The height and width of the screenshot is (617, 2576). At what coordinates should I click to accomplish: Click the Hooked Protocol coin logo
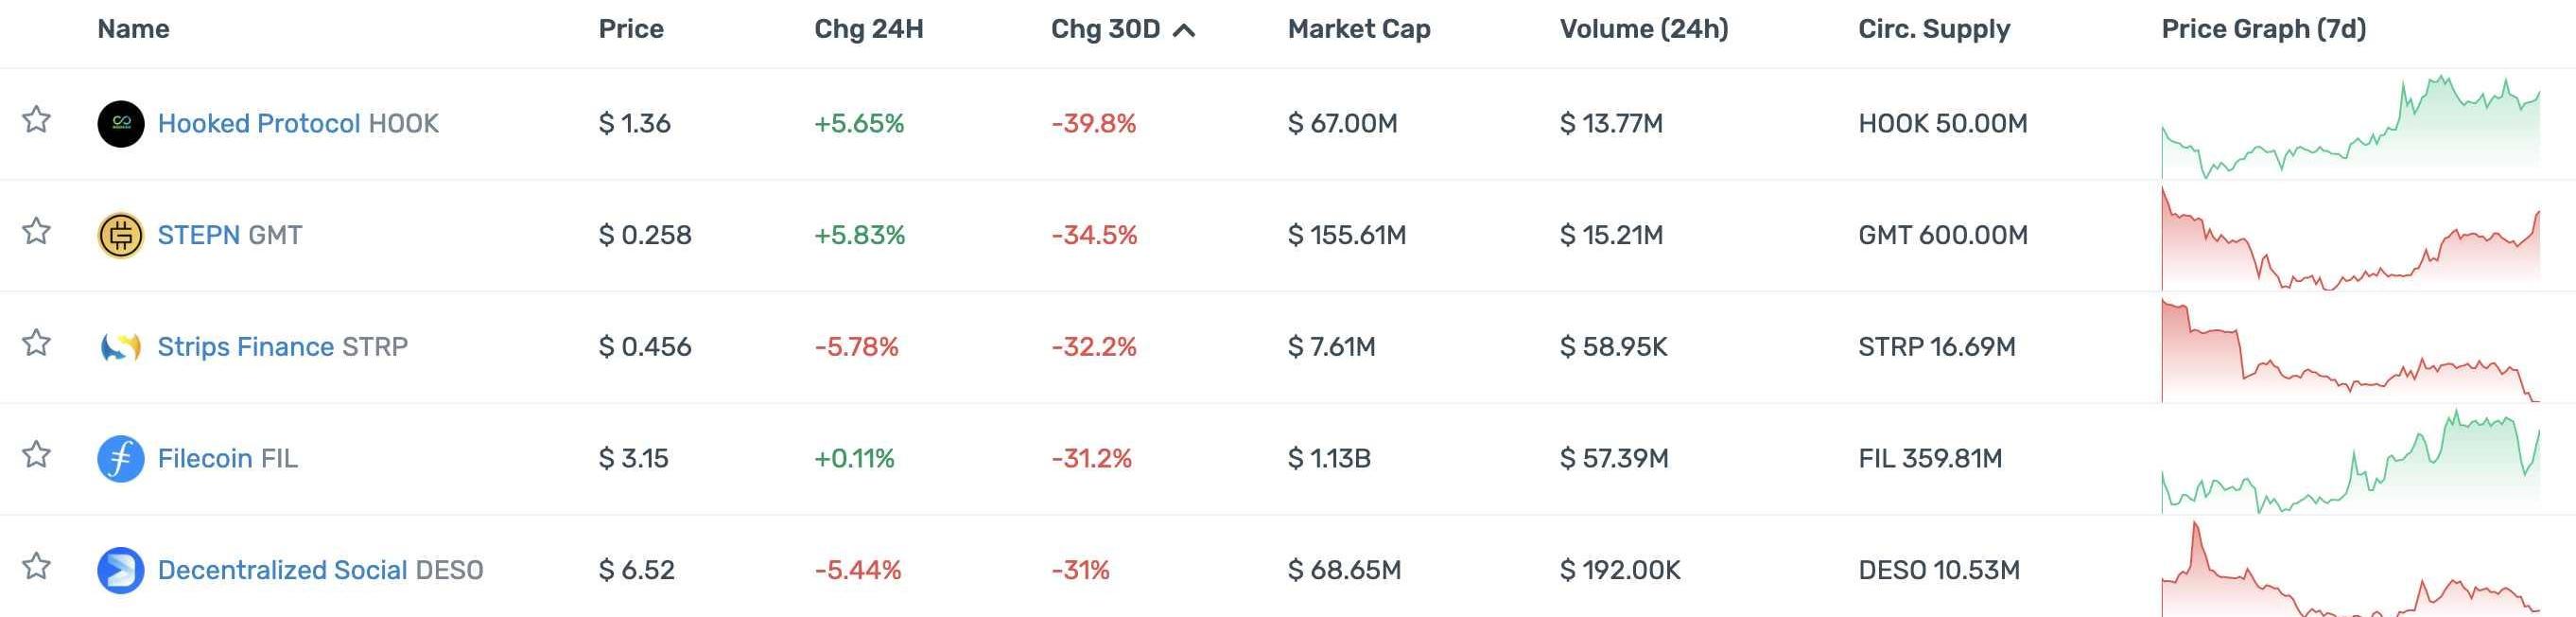(x=120, y=124)
